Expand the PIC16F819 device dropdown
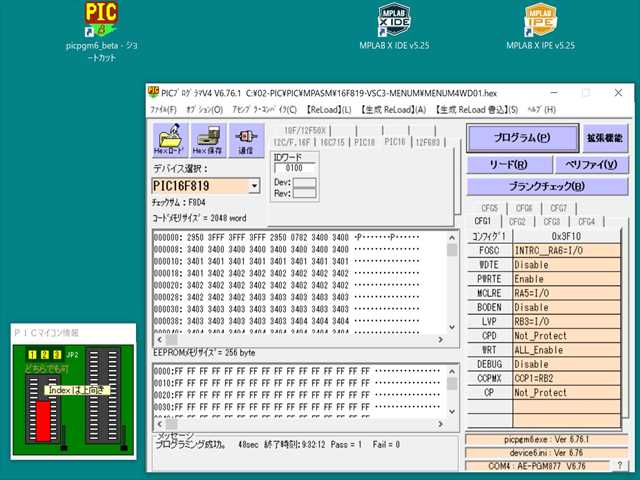The width and height of the screenshot is (640, 480). [254, 186]
